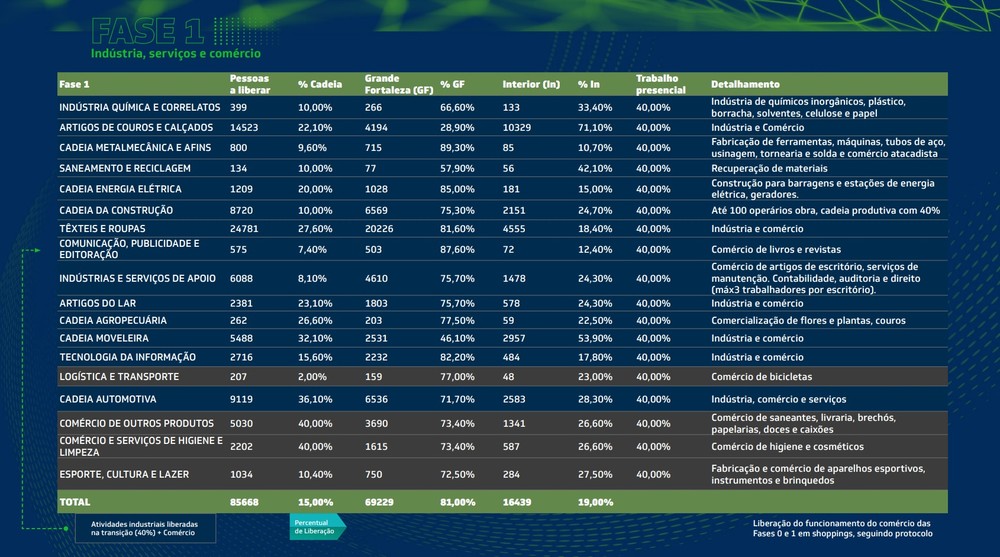This screenshot has height=557, width=1000.
Task: Click the "FASE 1" title heading
Action: point(147,31)
